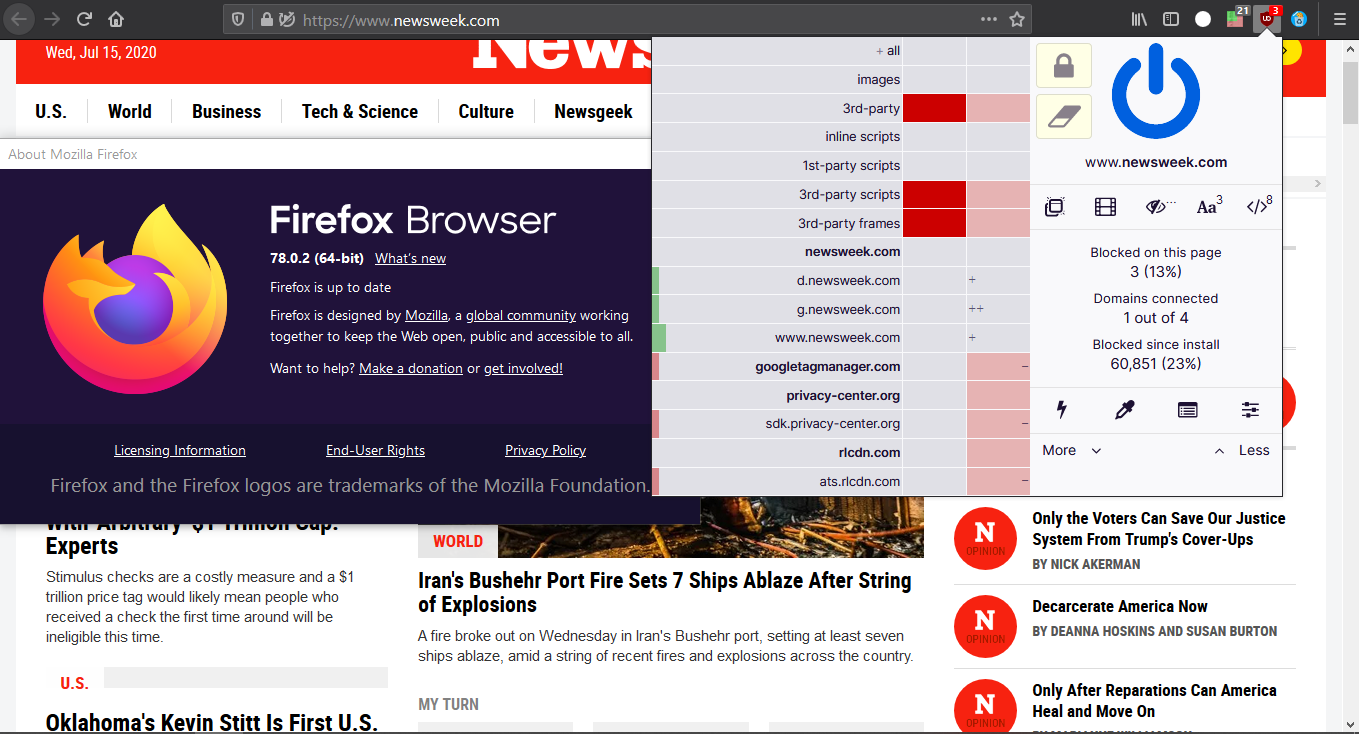Screen dimensions: 1359x734
Task: Click the uBlock Origin toolbar icon
Action: pyautogui.click(x=1269, y=17)
